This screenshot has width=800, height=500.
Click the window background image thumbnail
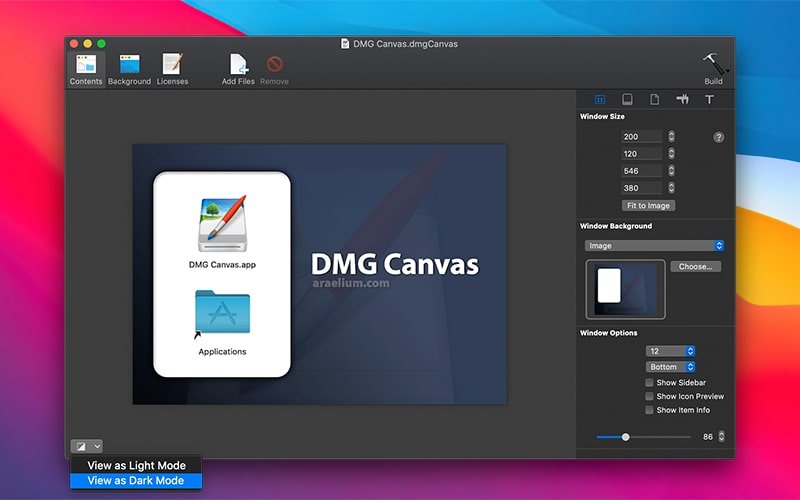(x=625, y=287)
